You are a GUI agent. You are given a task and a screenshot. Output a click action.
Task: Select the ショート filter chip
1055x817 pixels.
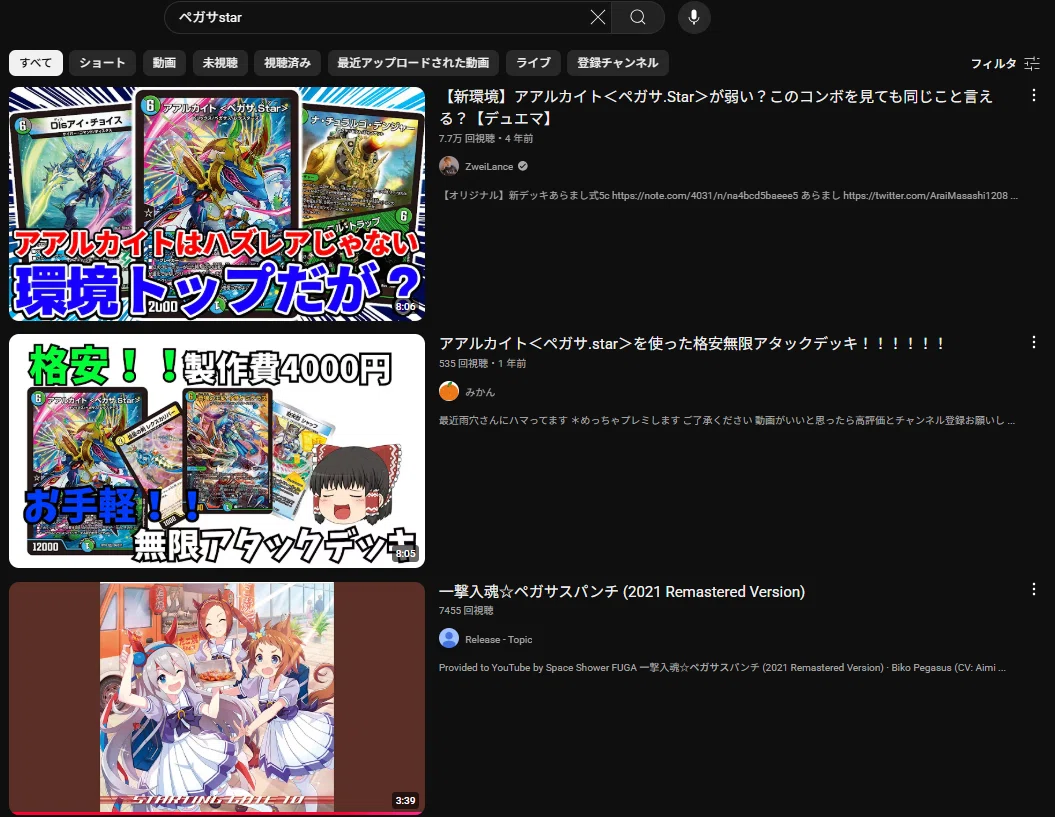point(102,63)
